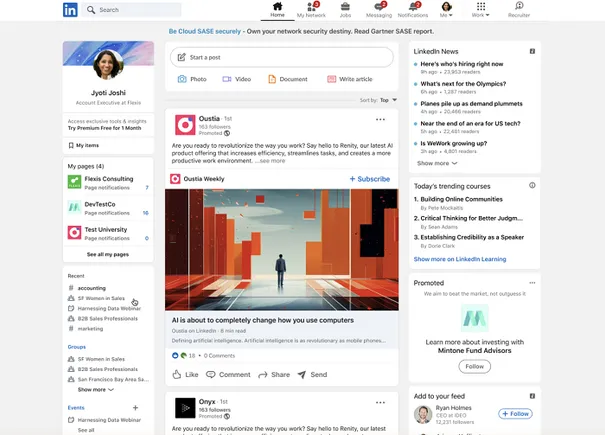Open the Notifications bell icon
Viewport: 605px width, 435px height.
(413, 10)
